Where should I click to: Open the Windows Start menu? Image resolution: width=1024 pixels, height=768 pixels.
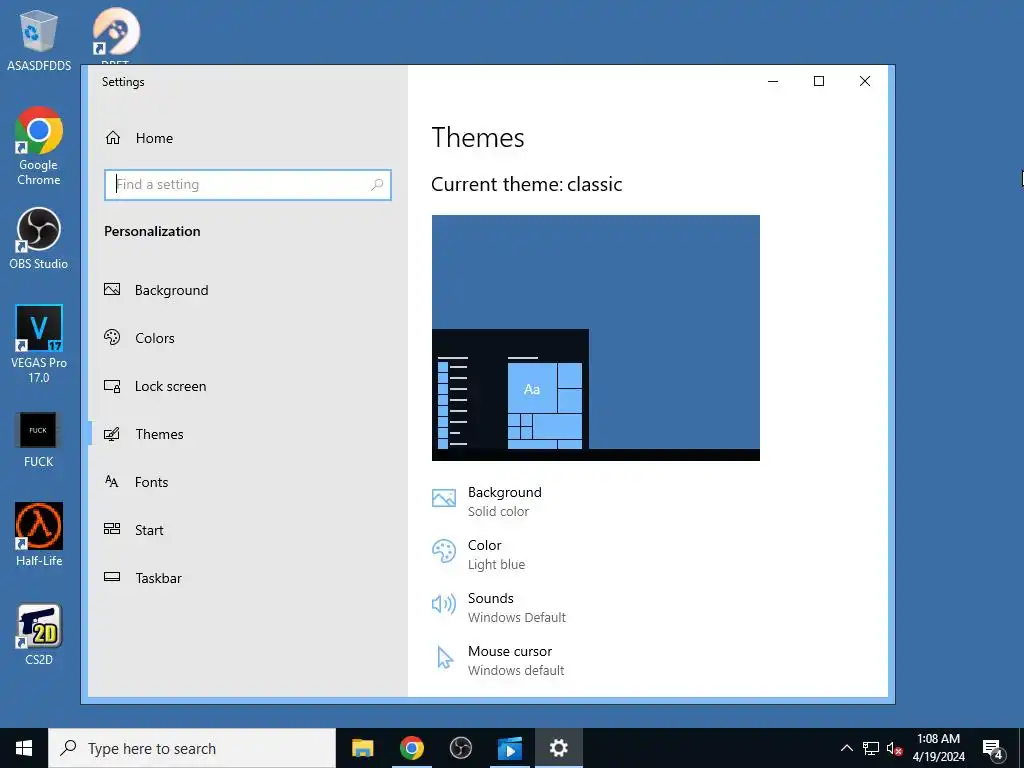click(x=24, y=748)
